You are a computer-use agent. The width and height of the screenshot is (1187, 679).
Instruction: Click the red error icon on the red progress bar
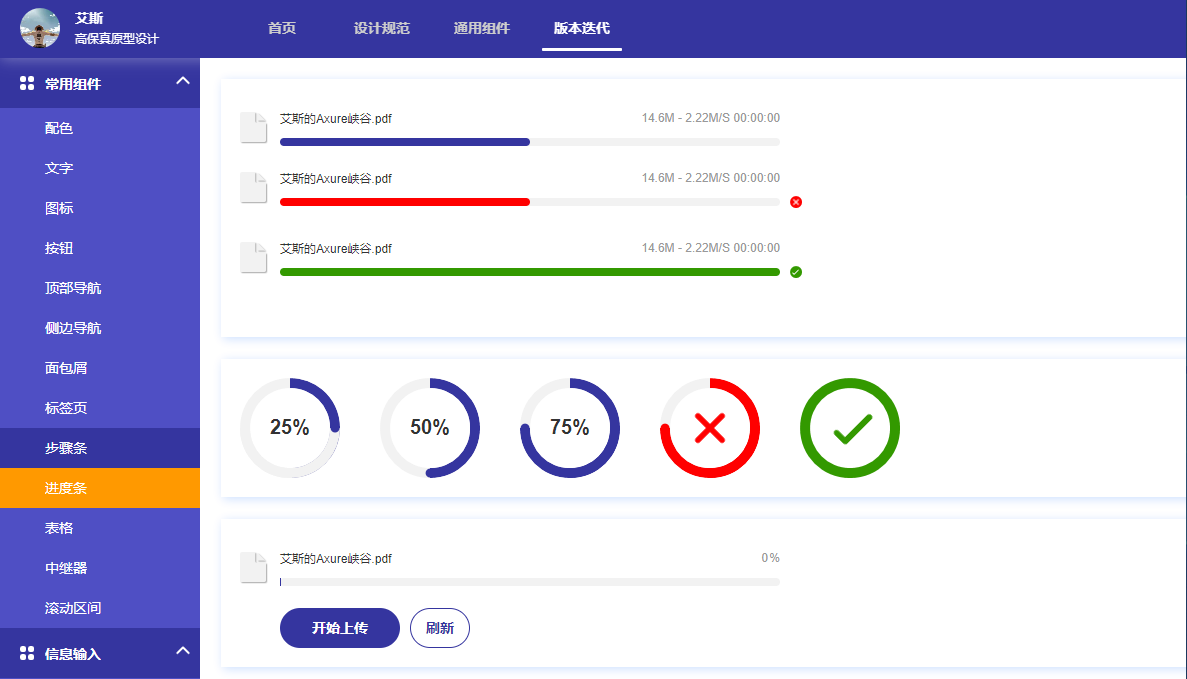pyautogui.click(x=796, y=202)
